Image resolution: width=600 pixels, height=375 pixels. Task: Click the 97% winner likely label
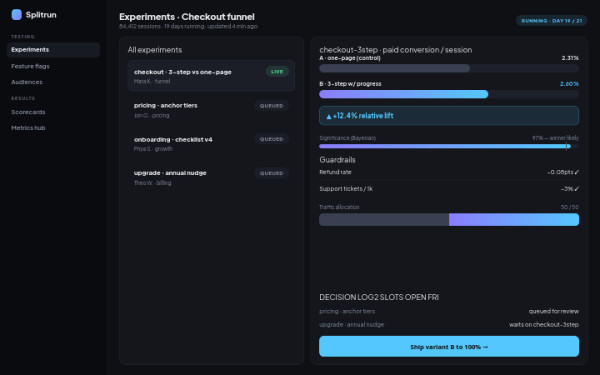point(555,138)
